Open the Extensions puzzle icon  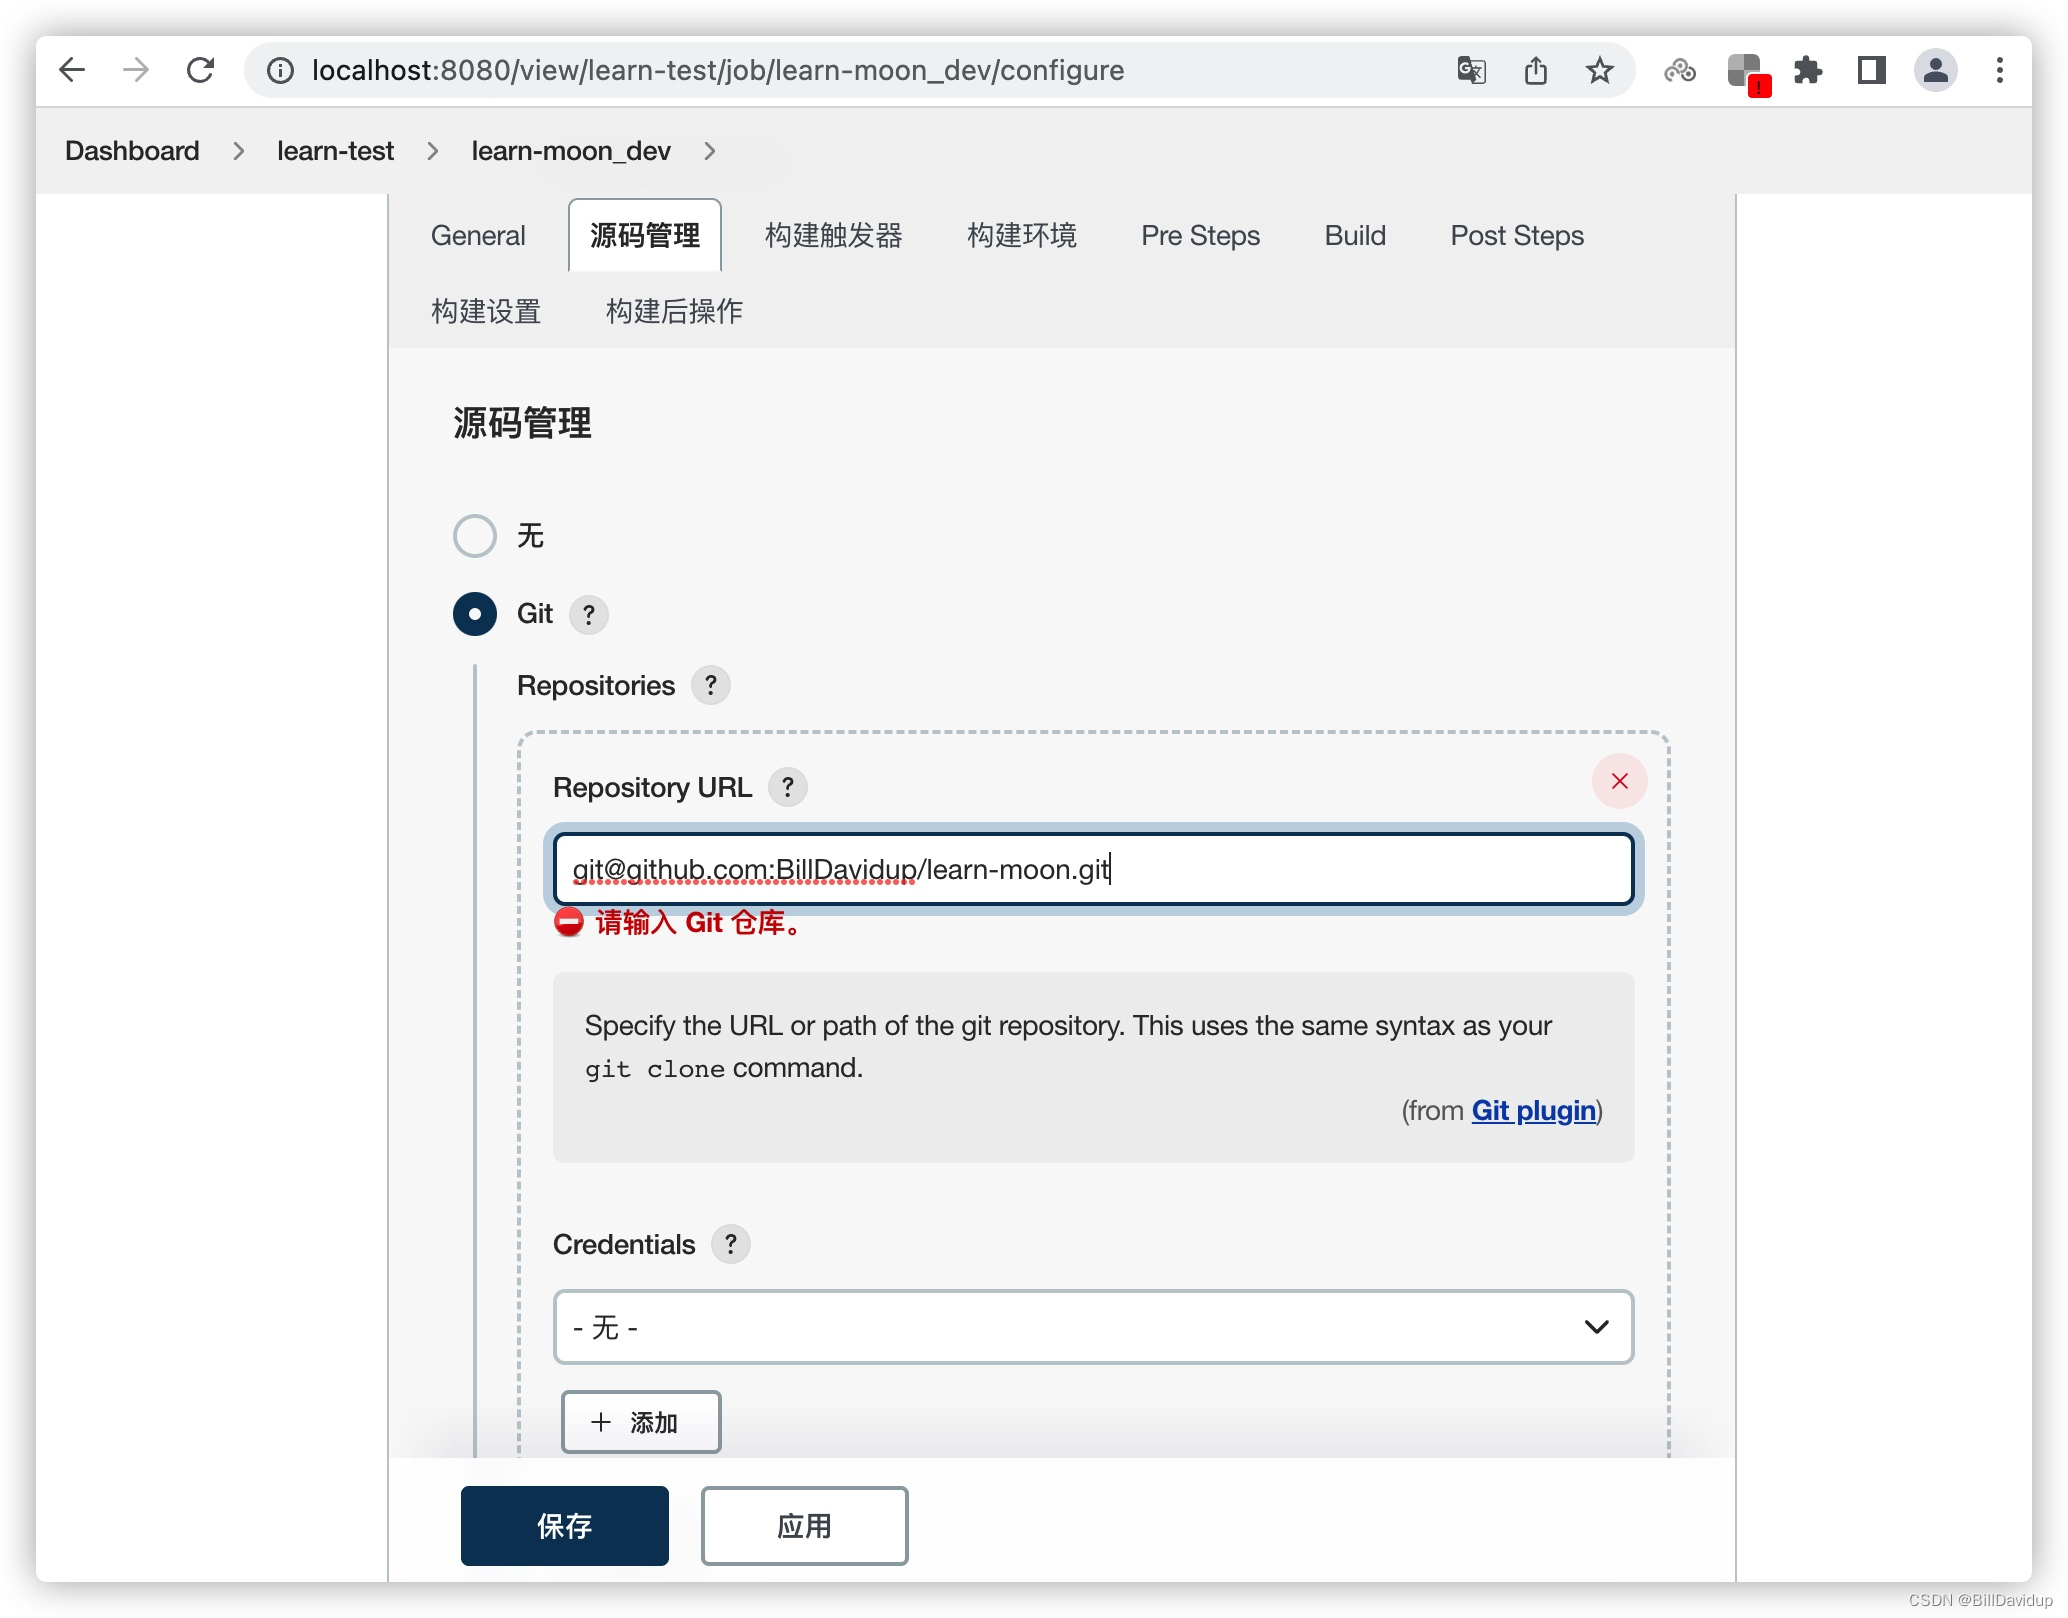[1808, 70]
